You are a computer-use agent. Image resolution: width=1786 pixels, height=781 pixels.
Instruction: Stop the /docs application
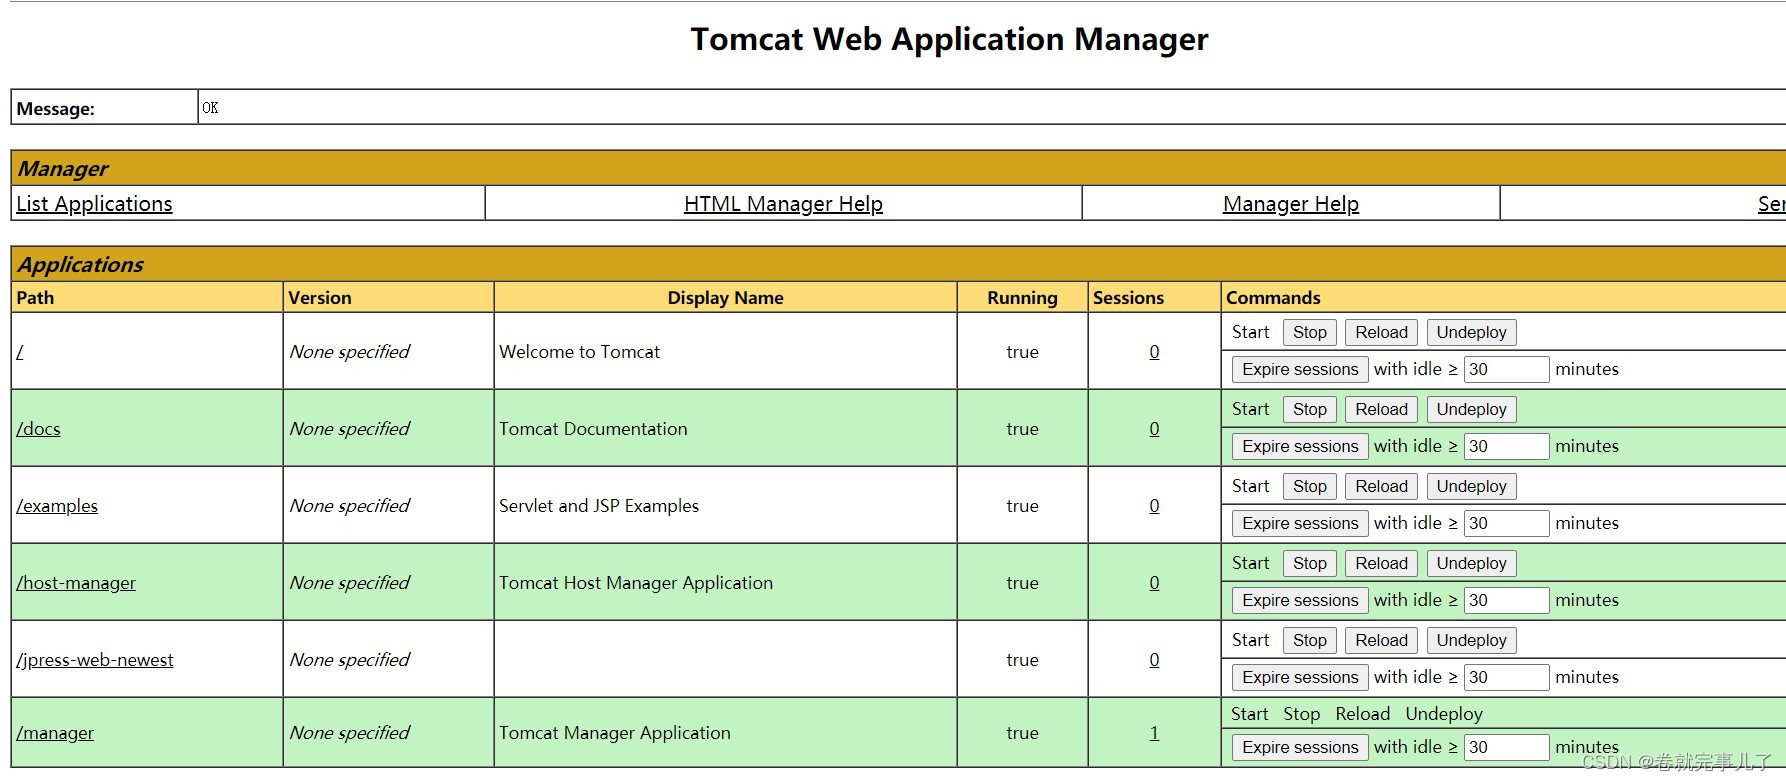[x=1310, y=410]
